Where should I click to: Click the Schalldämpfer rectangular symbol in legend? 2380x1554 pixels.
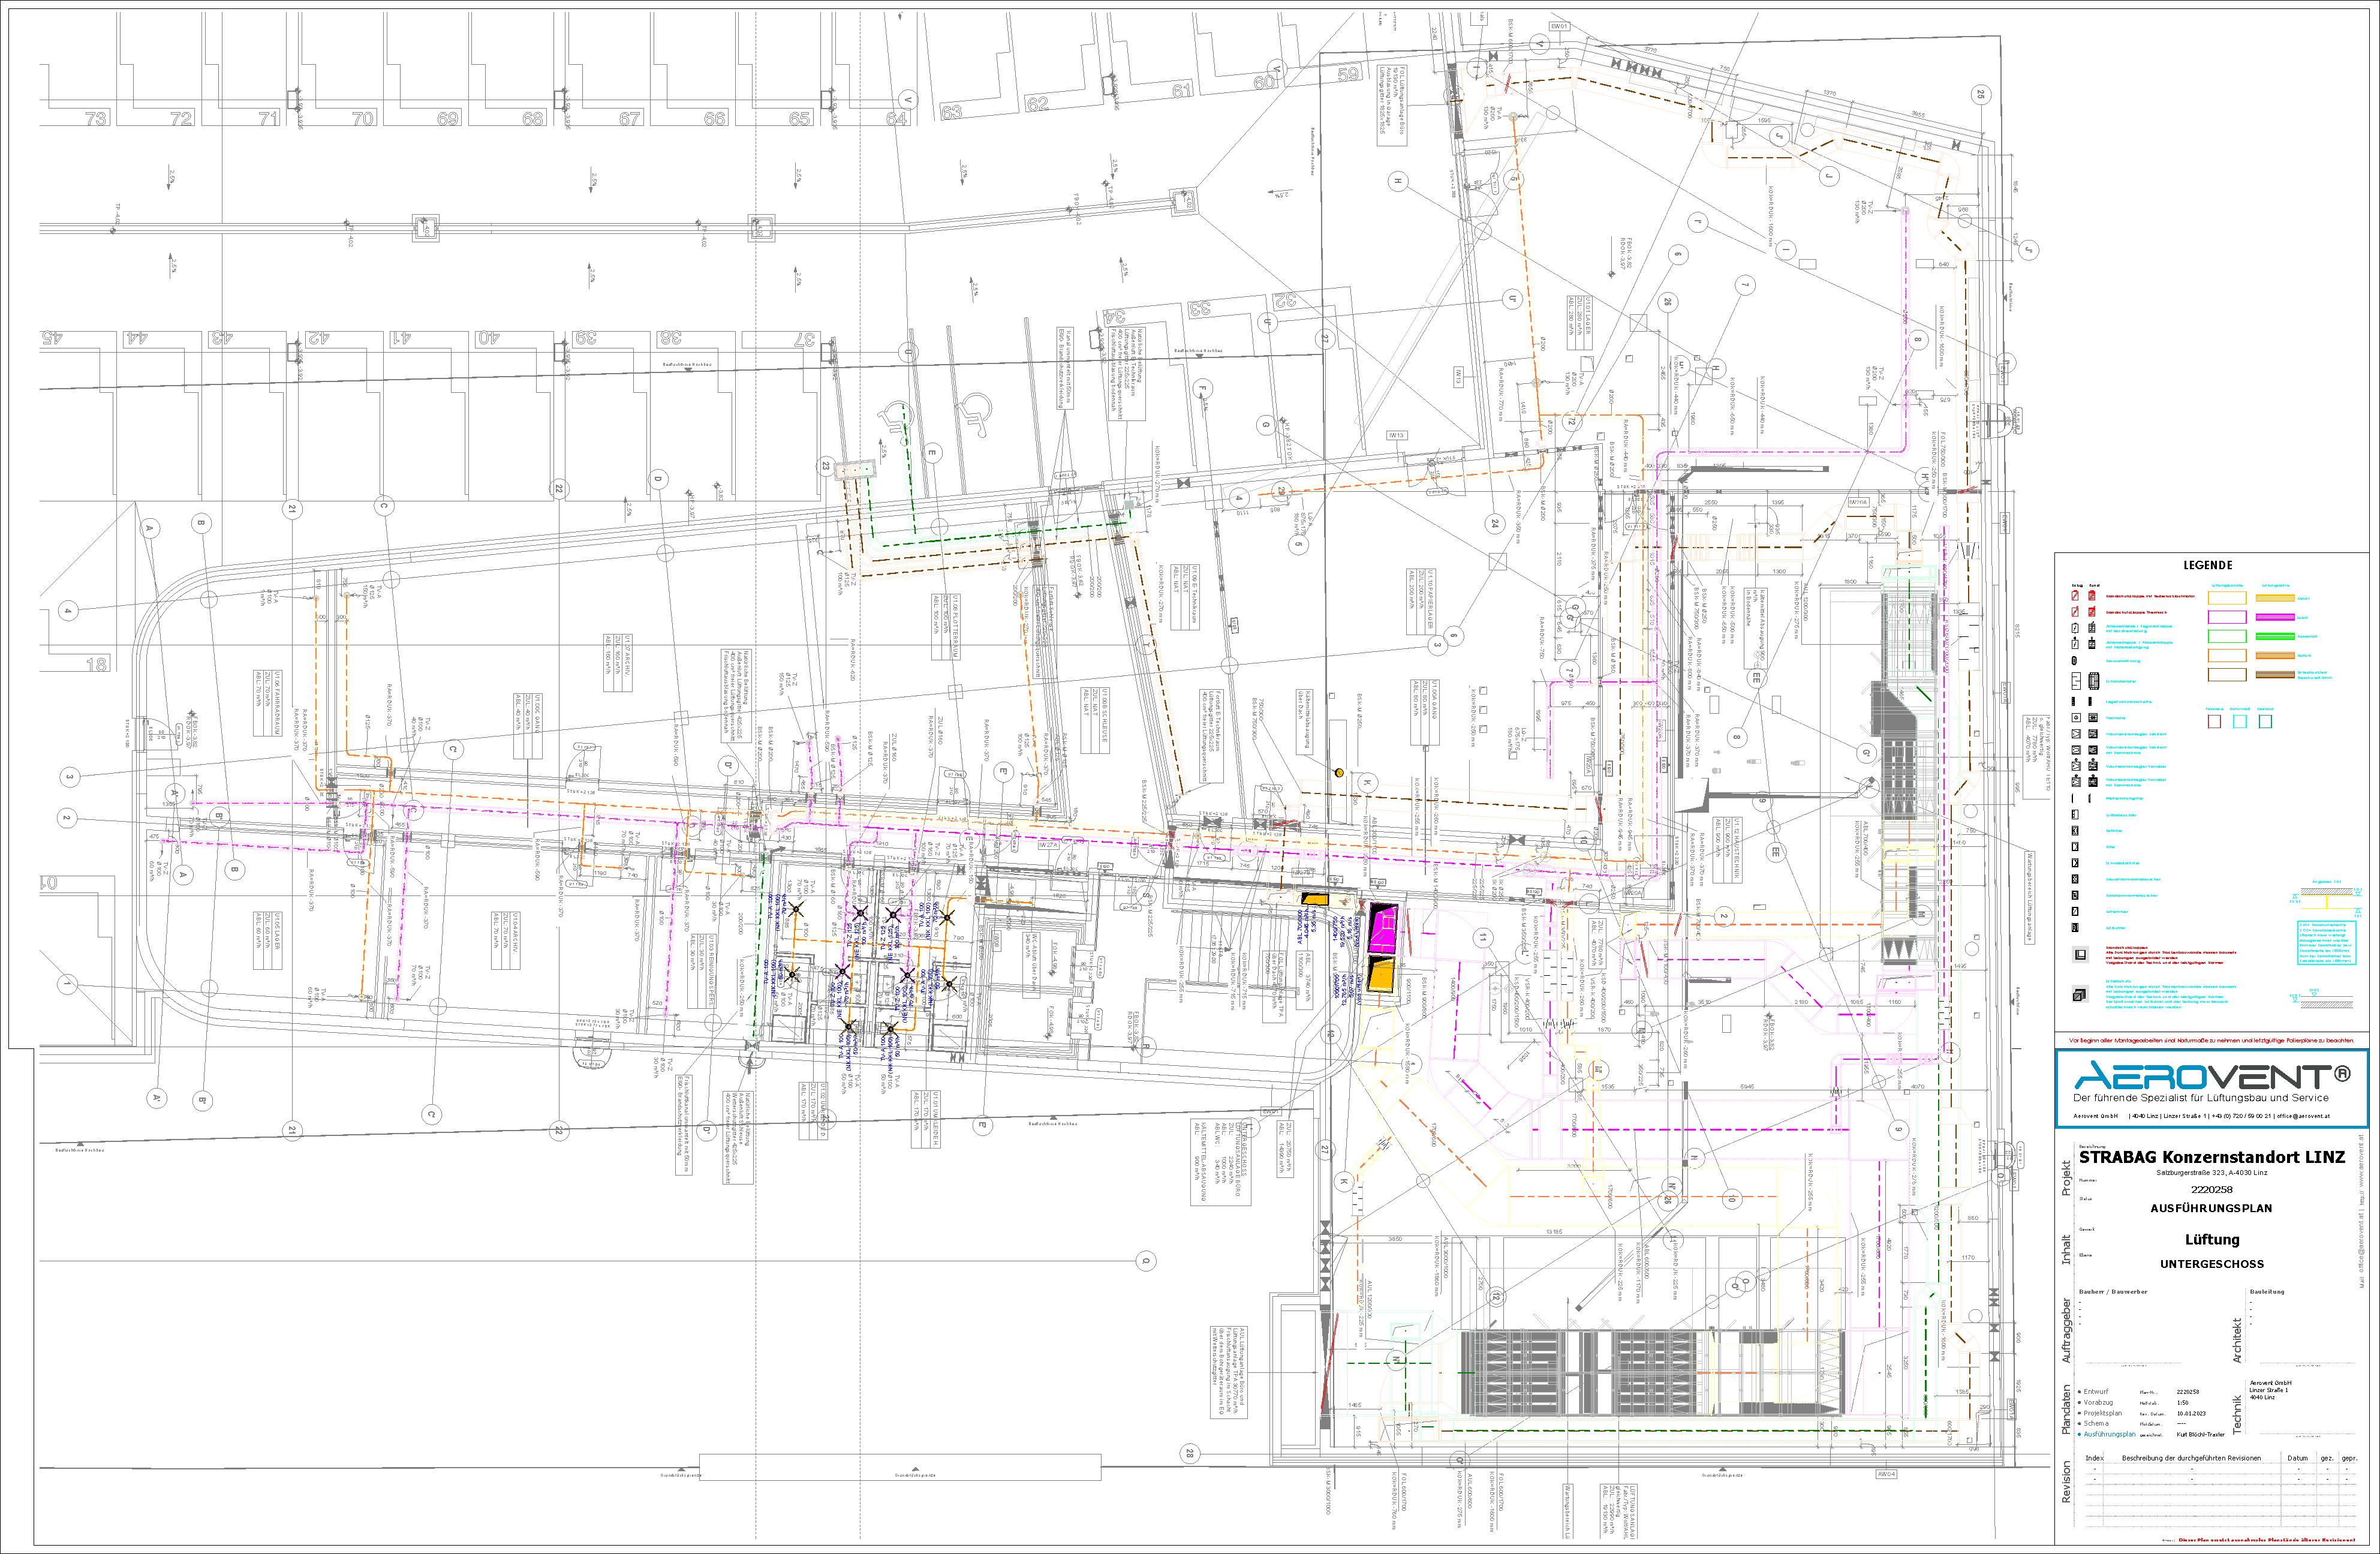[2076, 681]
